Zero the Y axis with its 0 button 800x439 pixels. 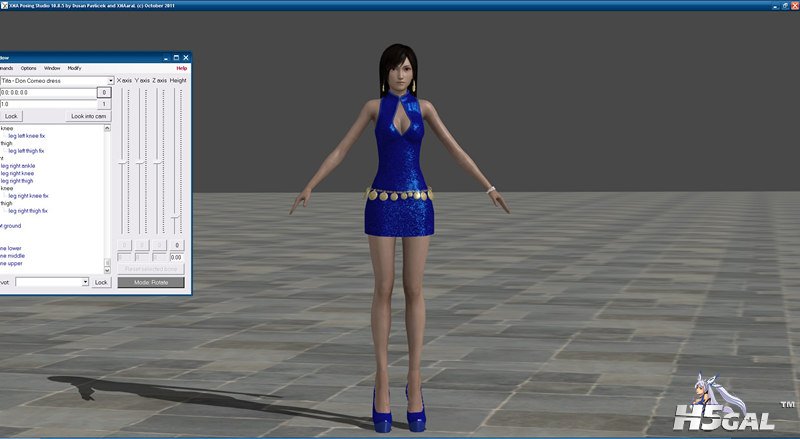(142, 245)
